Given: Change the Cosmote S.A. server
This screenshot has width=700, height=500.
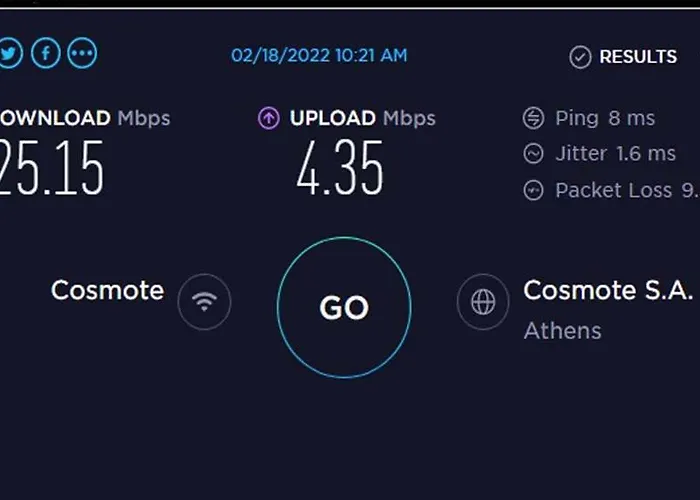Looking at the screenshot, I should pos(608,291).
